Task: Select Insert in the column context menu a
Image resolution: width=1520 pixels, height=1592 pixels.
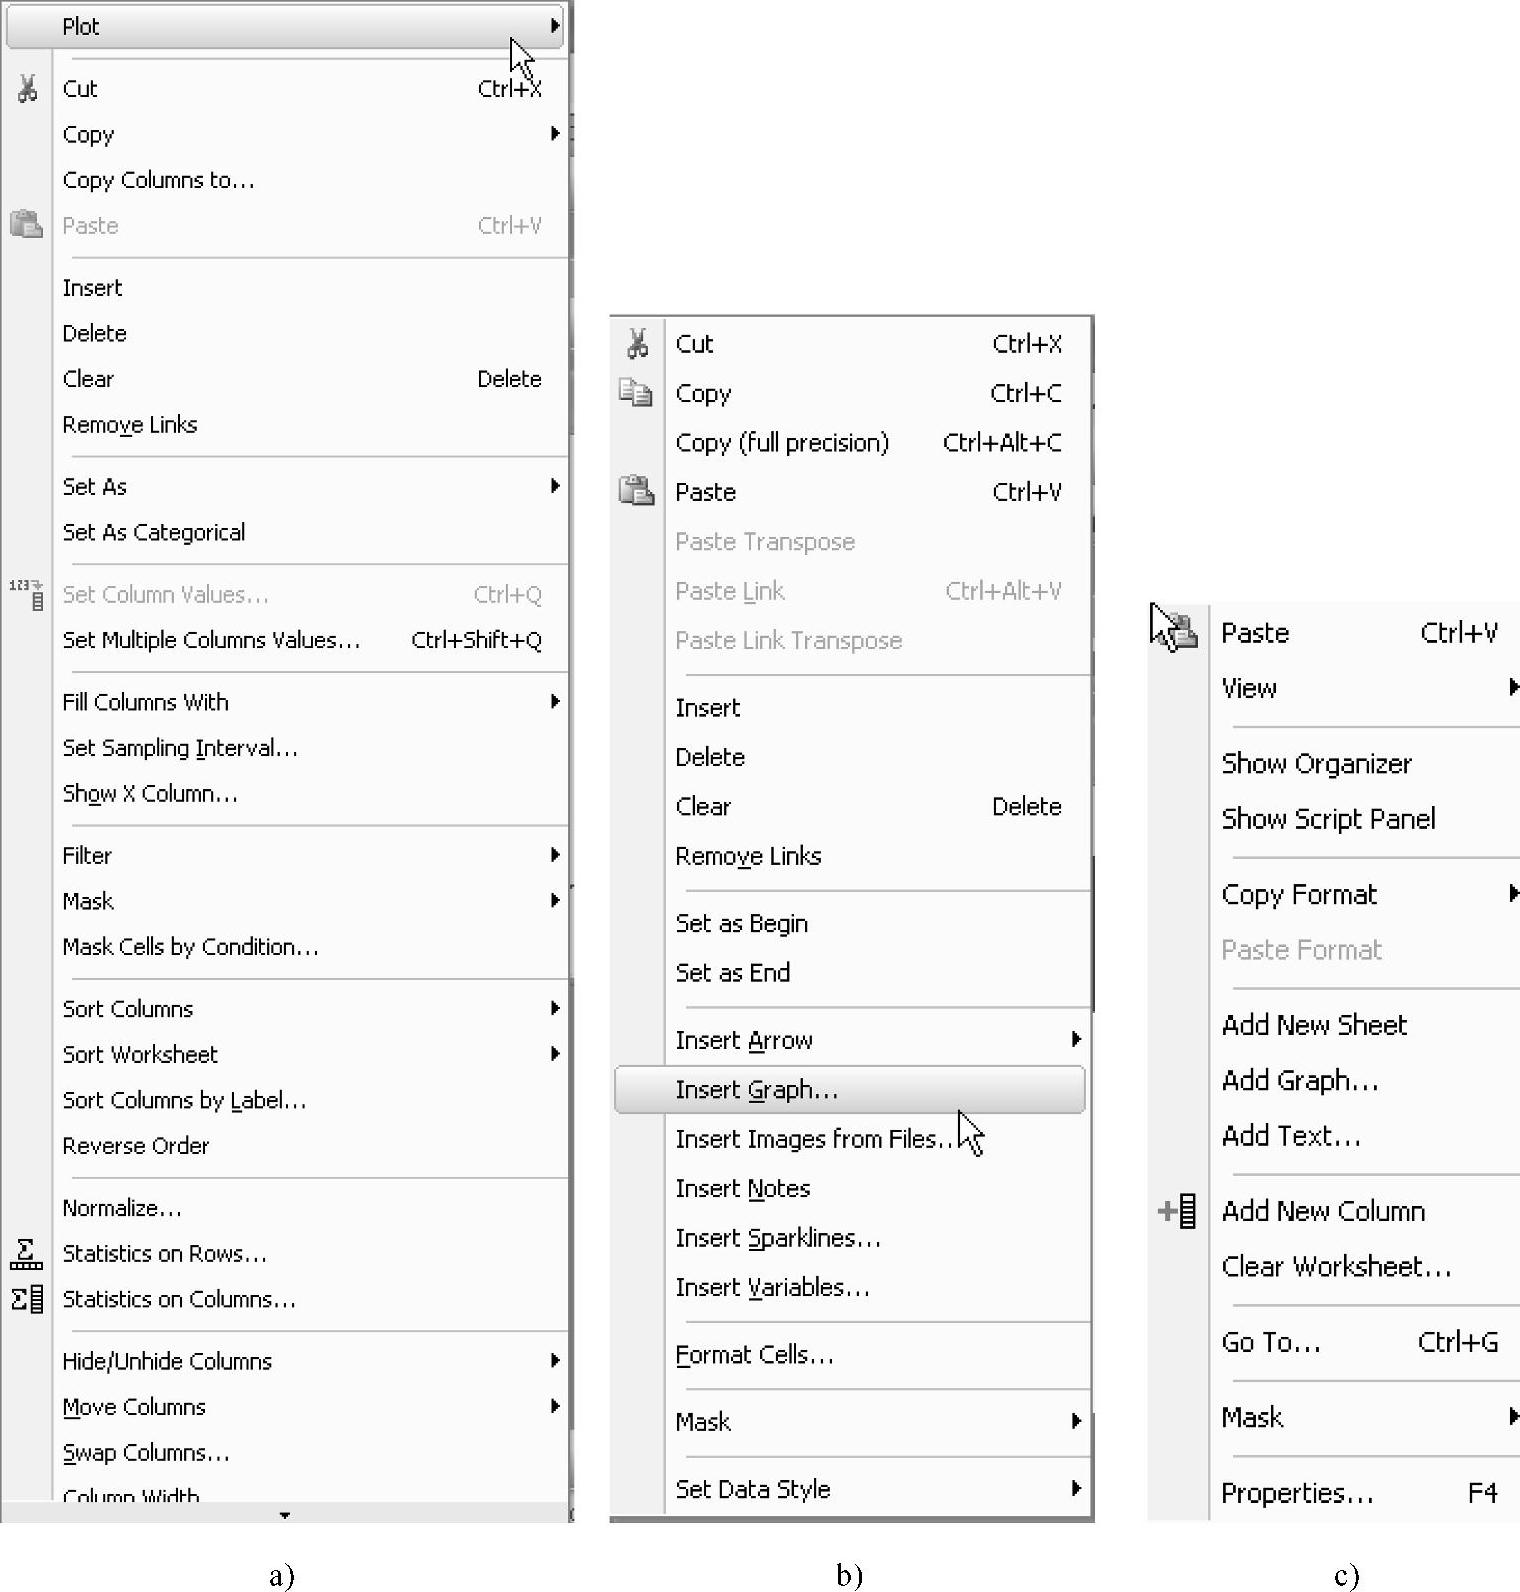Action: 92,288
